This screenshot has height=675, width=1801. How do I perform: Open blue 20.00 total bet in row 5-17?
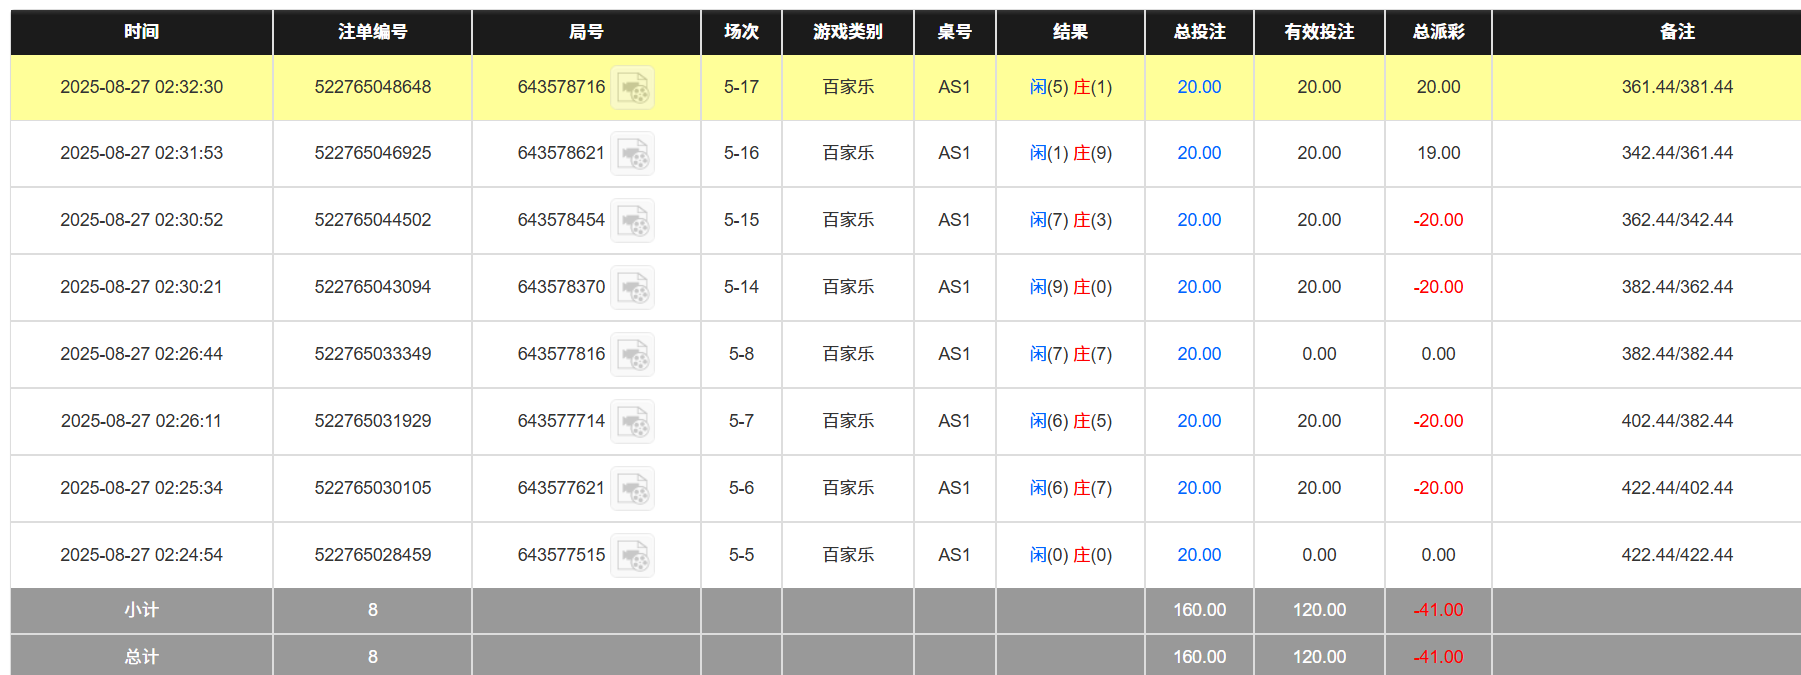[1198, 87]
